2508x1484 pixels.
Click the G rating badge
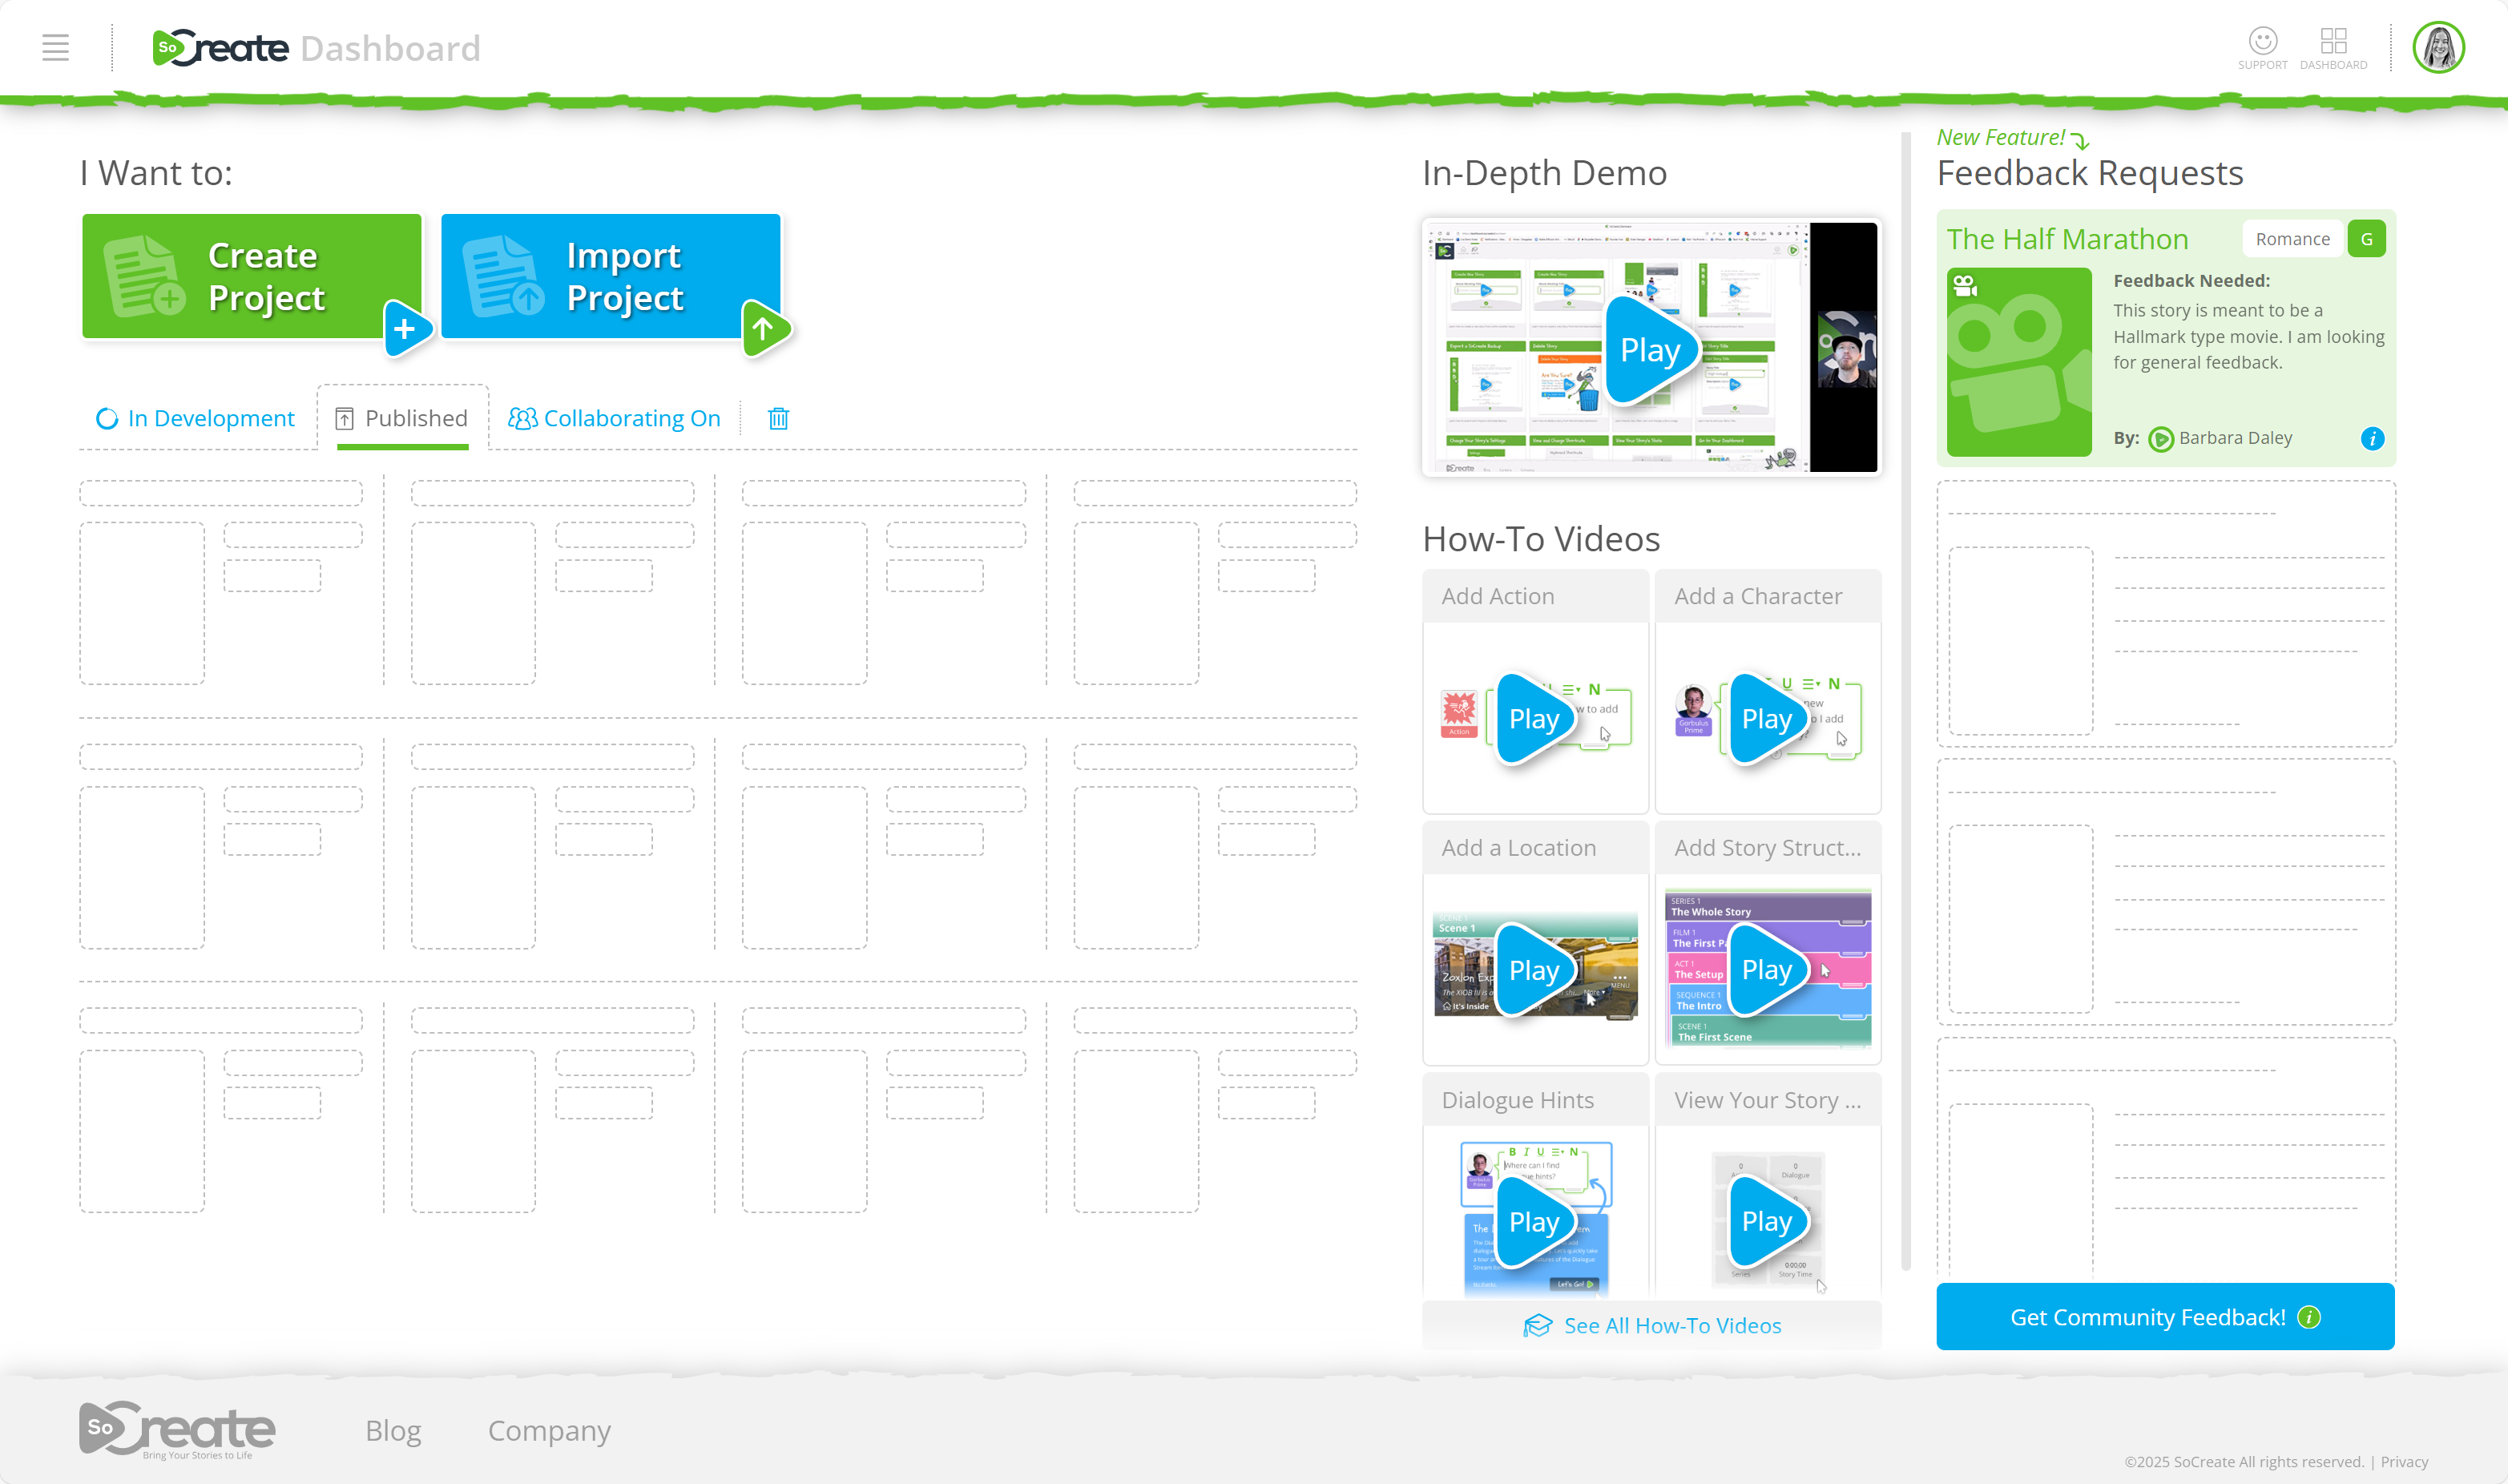tap(2366, 239)
